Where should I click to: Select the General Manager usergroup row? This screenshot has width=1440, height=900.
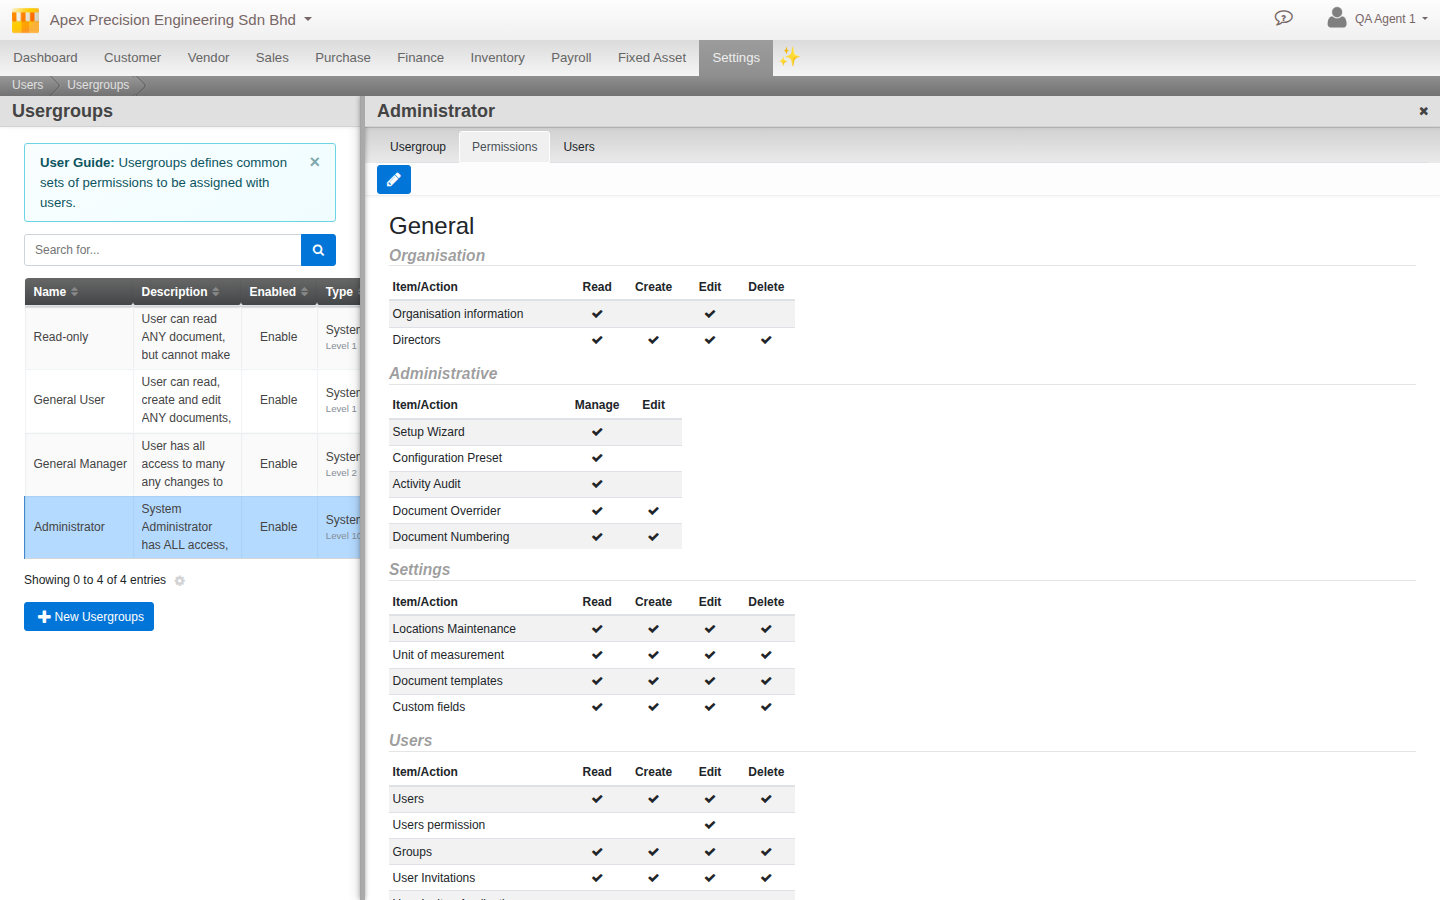coord(192,464)
